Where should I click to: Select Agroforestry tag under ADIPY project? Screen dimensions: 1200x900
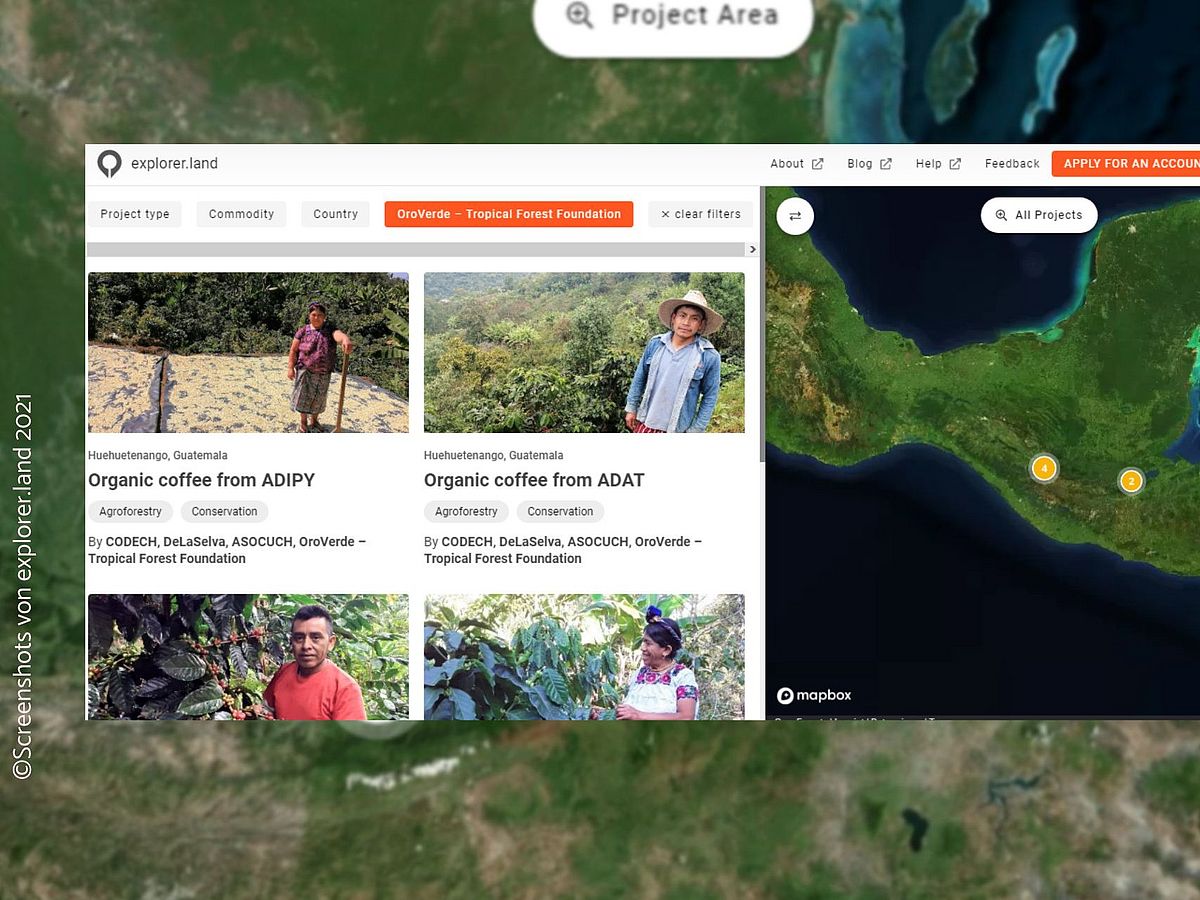[x=130, y=511]
